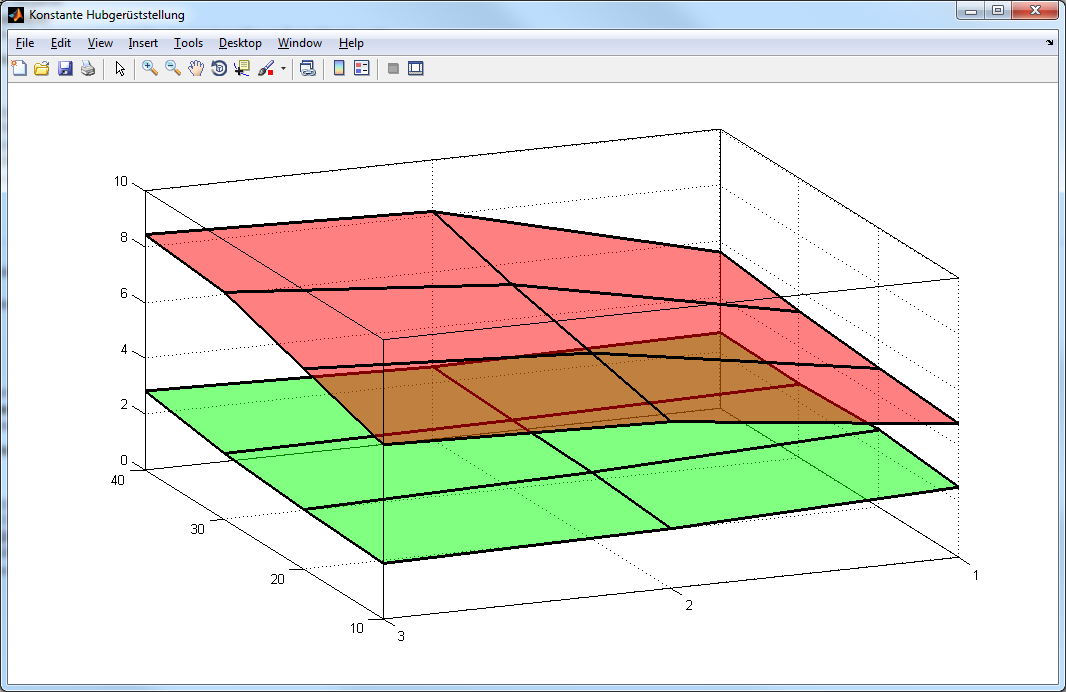Screen dimensions: 1066x692
Task: Toggle Edit Plot arrow mode
Action: click(x=120, y=69)
